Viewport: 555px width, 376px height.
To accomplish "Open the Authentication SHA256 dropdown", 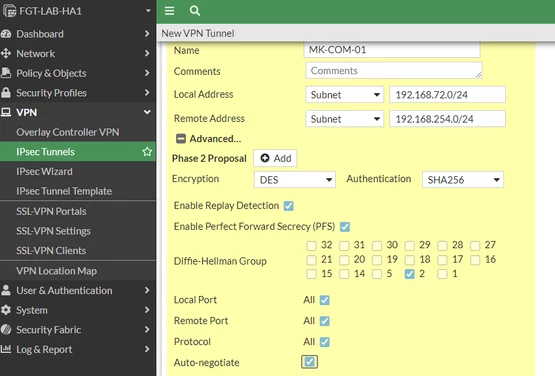I will point(463,180).
